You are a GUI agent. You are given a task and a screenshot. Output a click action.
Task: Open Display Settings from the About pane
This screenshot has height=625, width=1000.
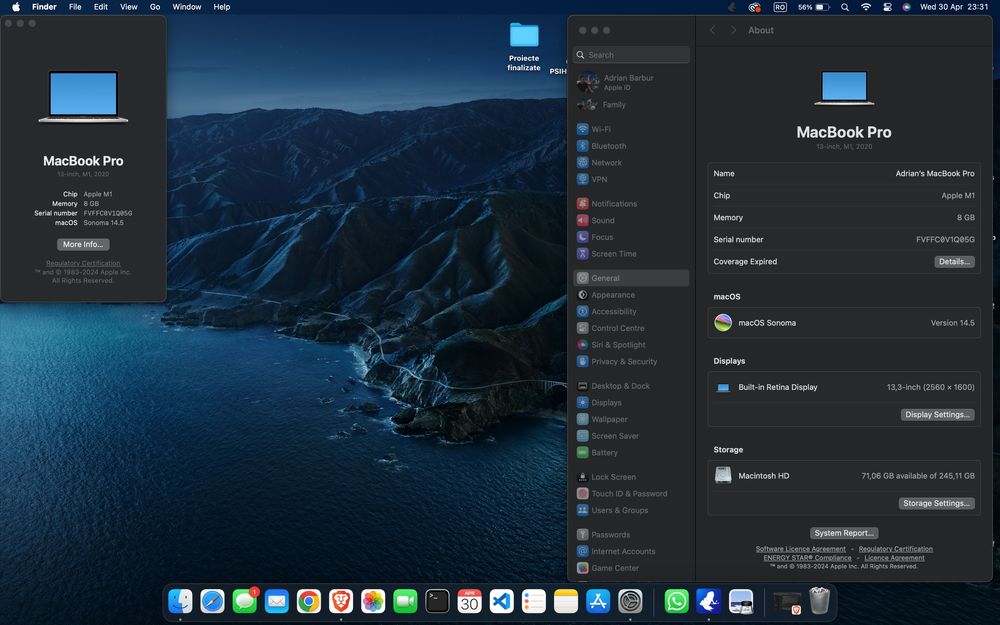click(937, 415)
